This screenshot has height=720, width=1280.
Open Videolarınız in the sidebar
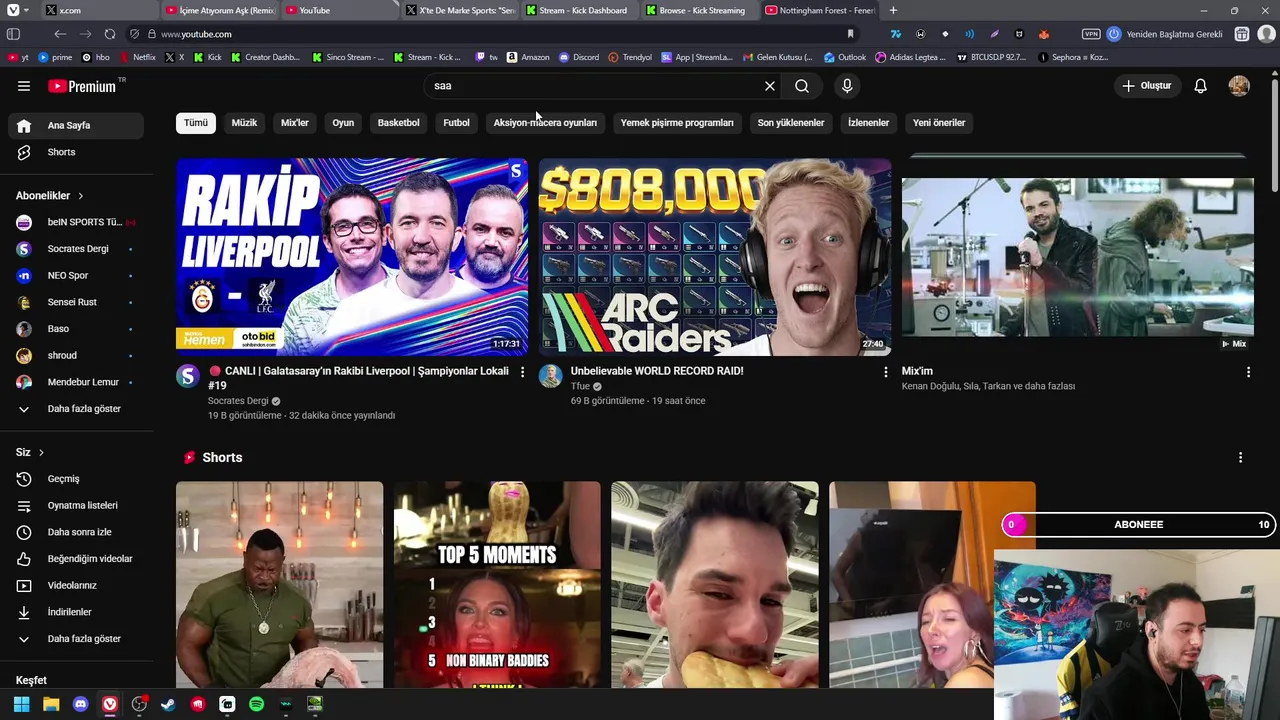[76, 585]
